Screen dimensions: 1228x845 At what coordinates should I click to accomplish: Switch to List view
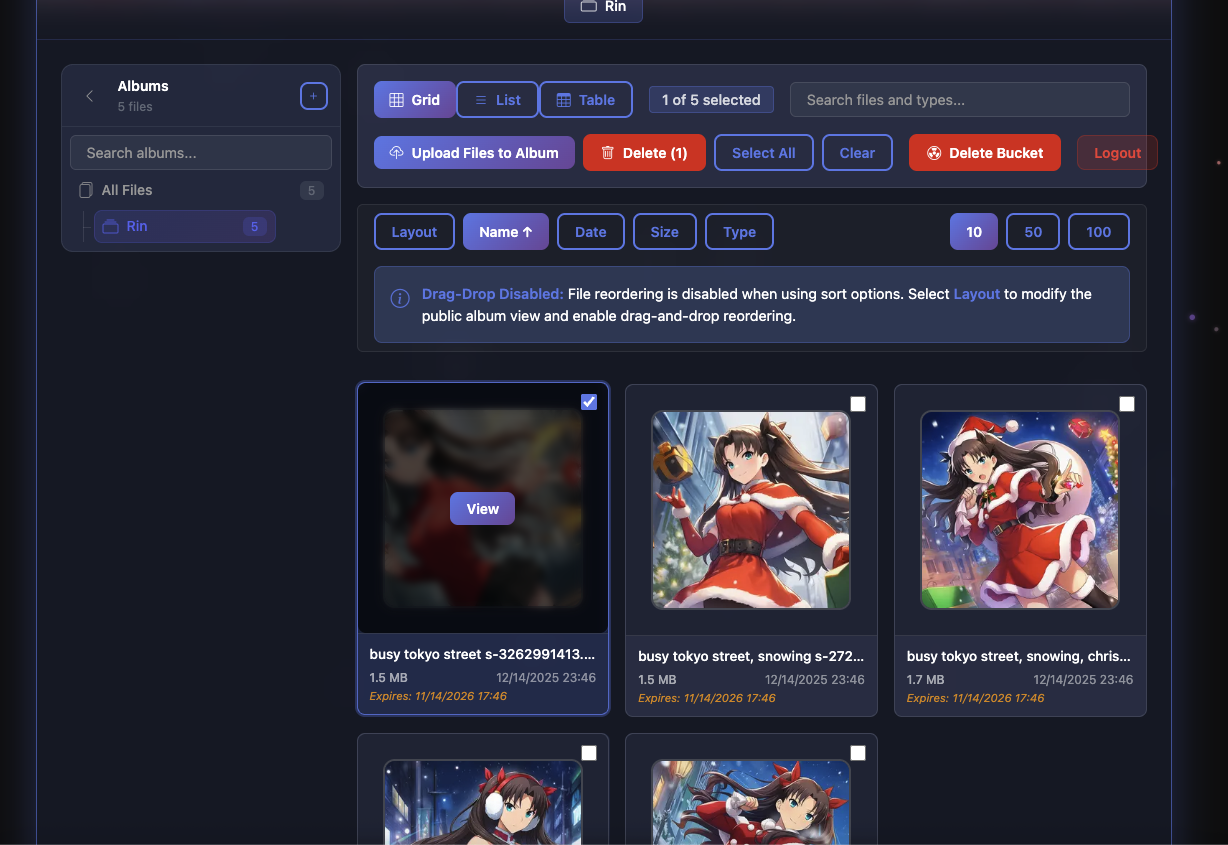point(497,100)
